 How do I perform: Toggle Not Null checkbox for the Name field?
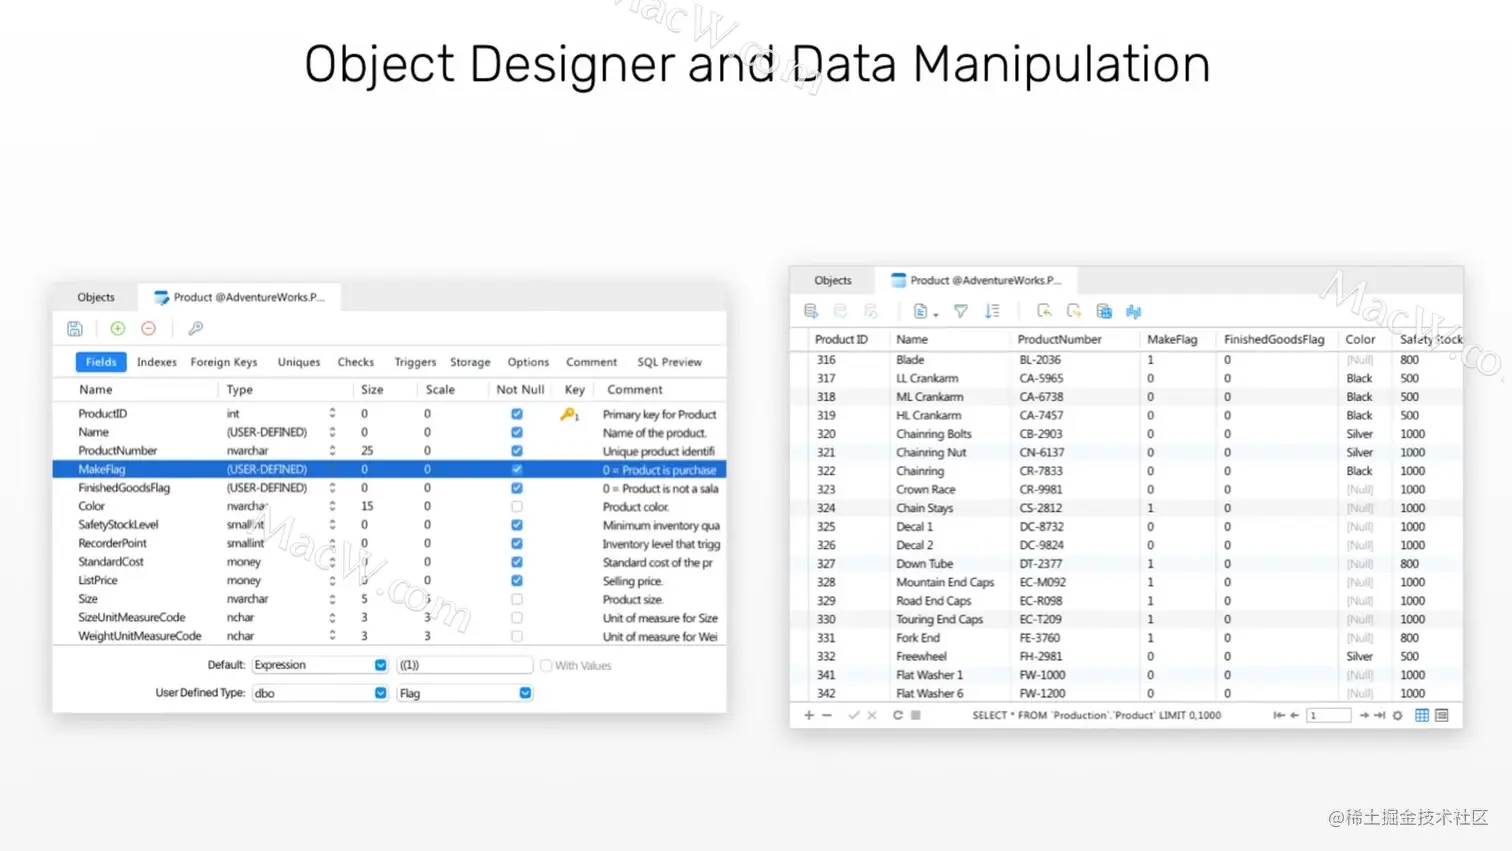tap(517, 432)
